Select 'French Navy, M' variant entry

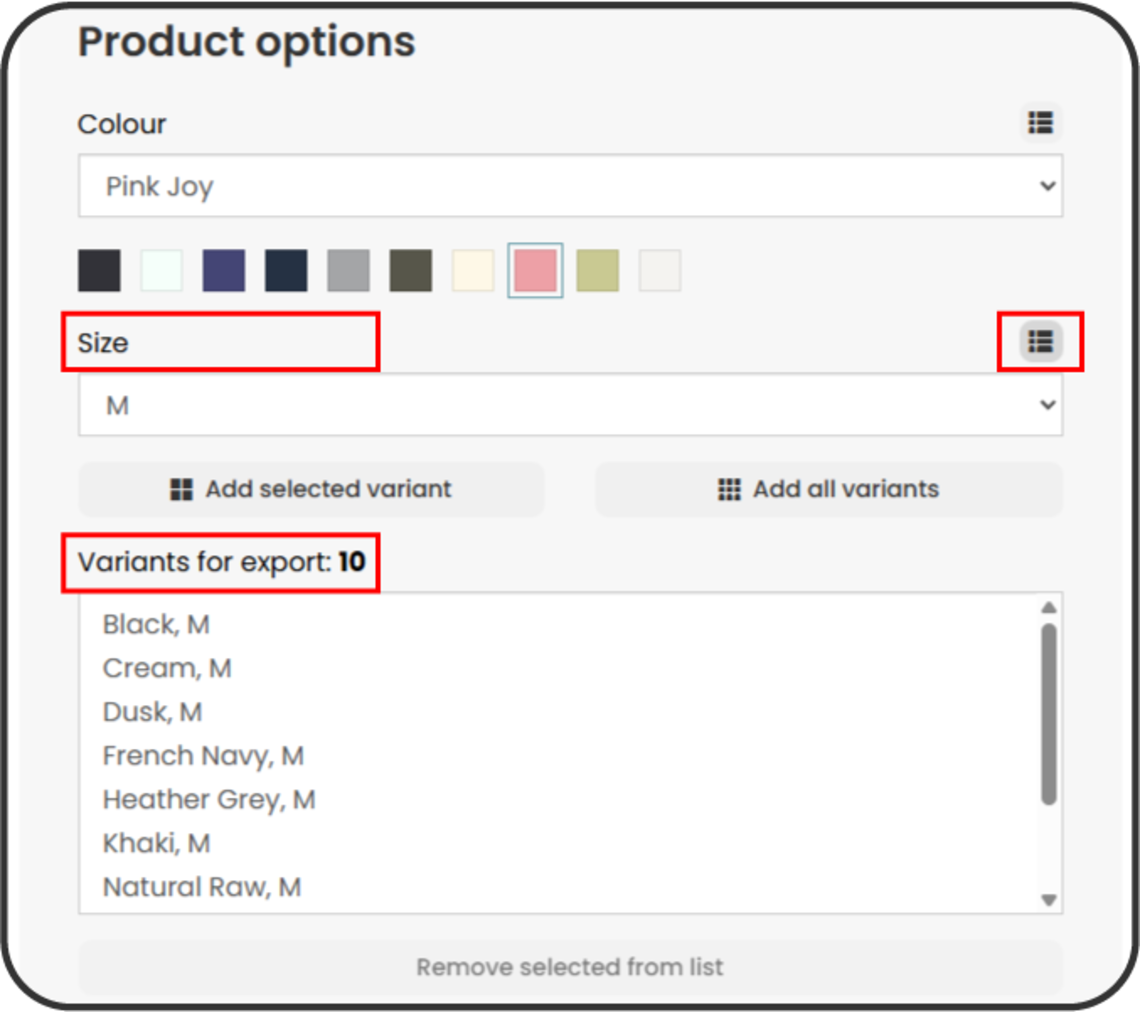pyautogui.click(x=203, y=756)
